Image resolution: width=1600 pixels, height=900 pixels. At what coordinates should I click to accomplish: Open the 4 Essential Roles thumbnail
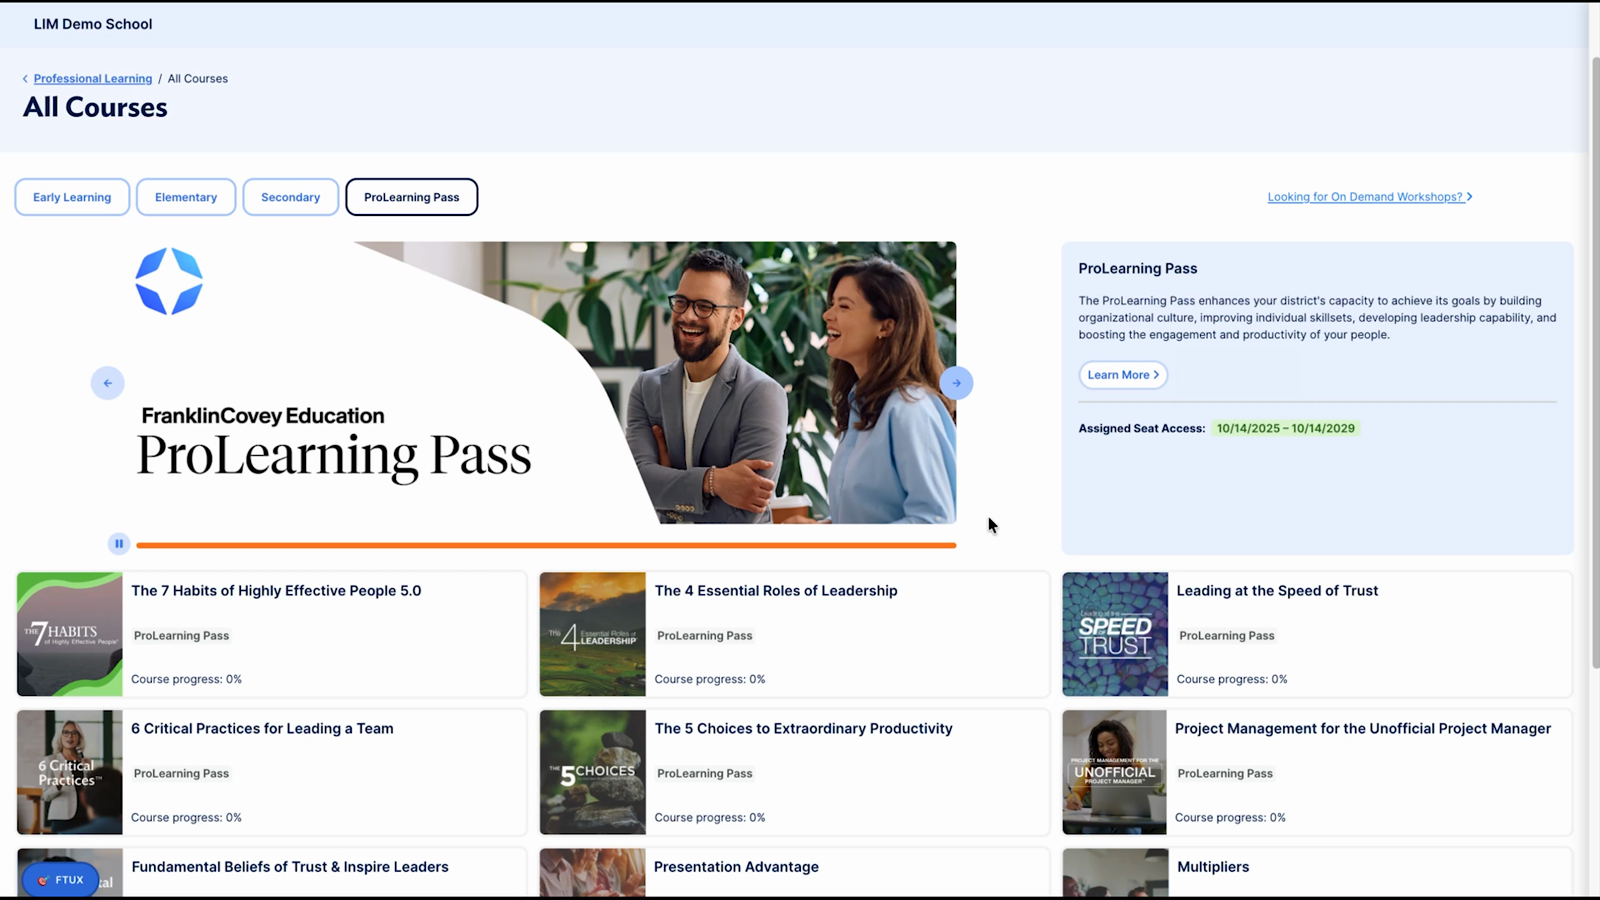click(x=593, y=634)
